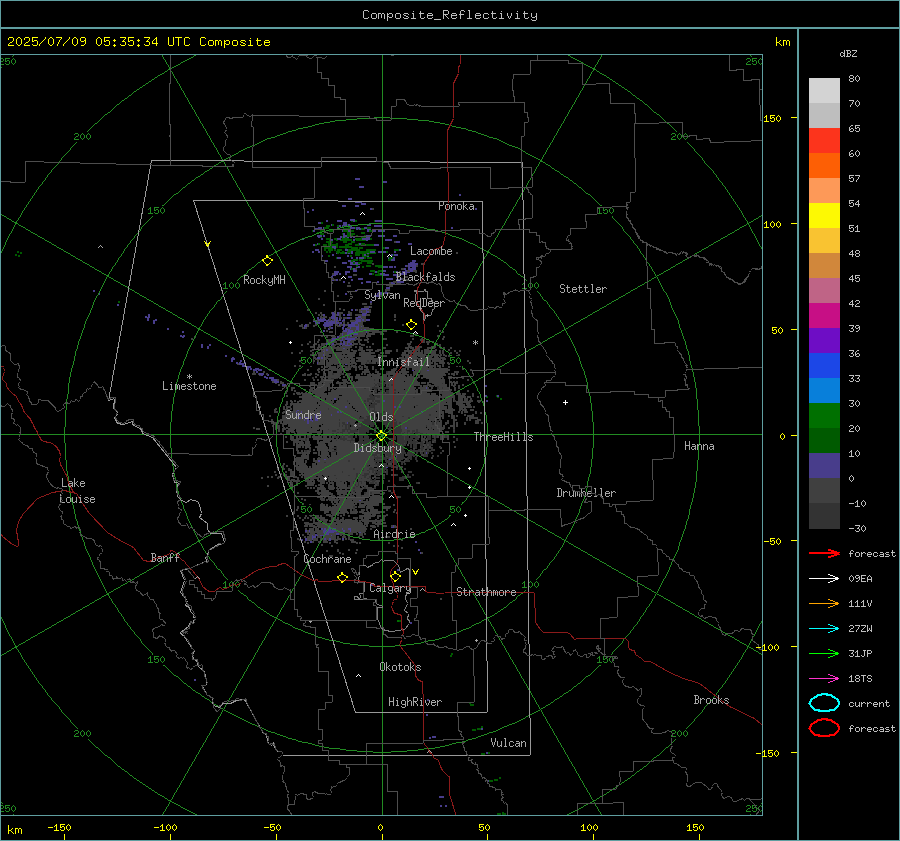The image size is (900, 841).
Task: Click the green 31JP arrow legend icon
Action: (824, 653)
